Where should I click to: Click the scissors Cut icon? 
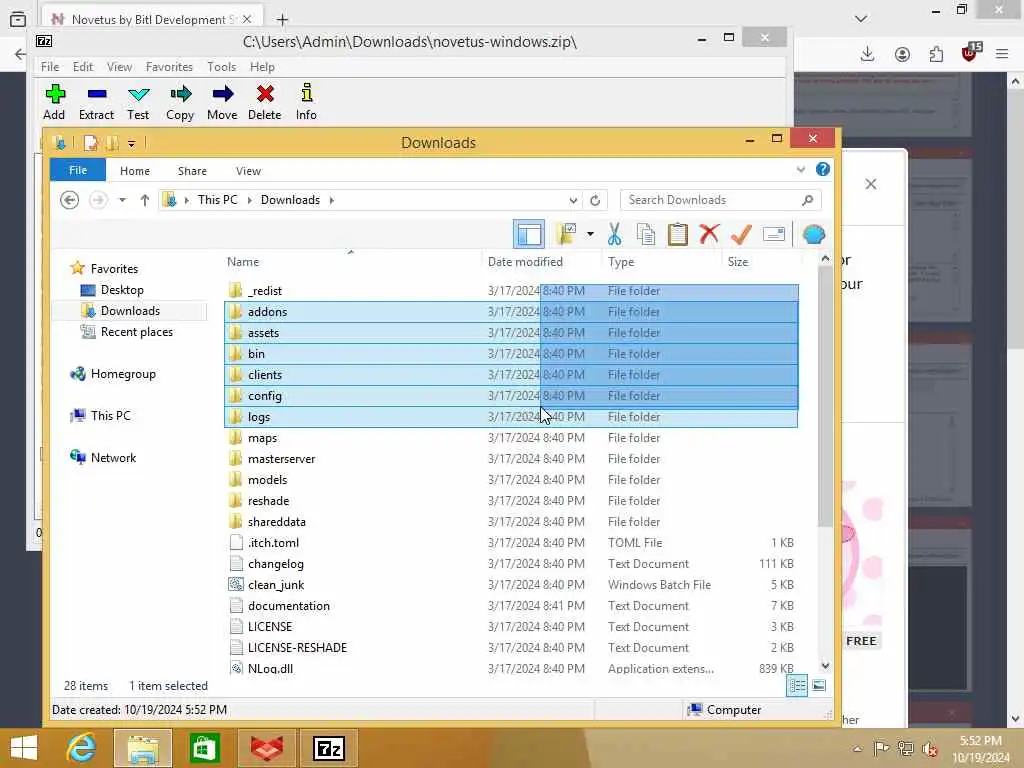[614, 234]
